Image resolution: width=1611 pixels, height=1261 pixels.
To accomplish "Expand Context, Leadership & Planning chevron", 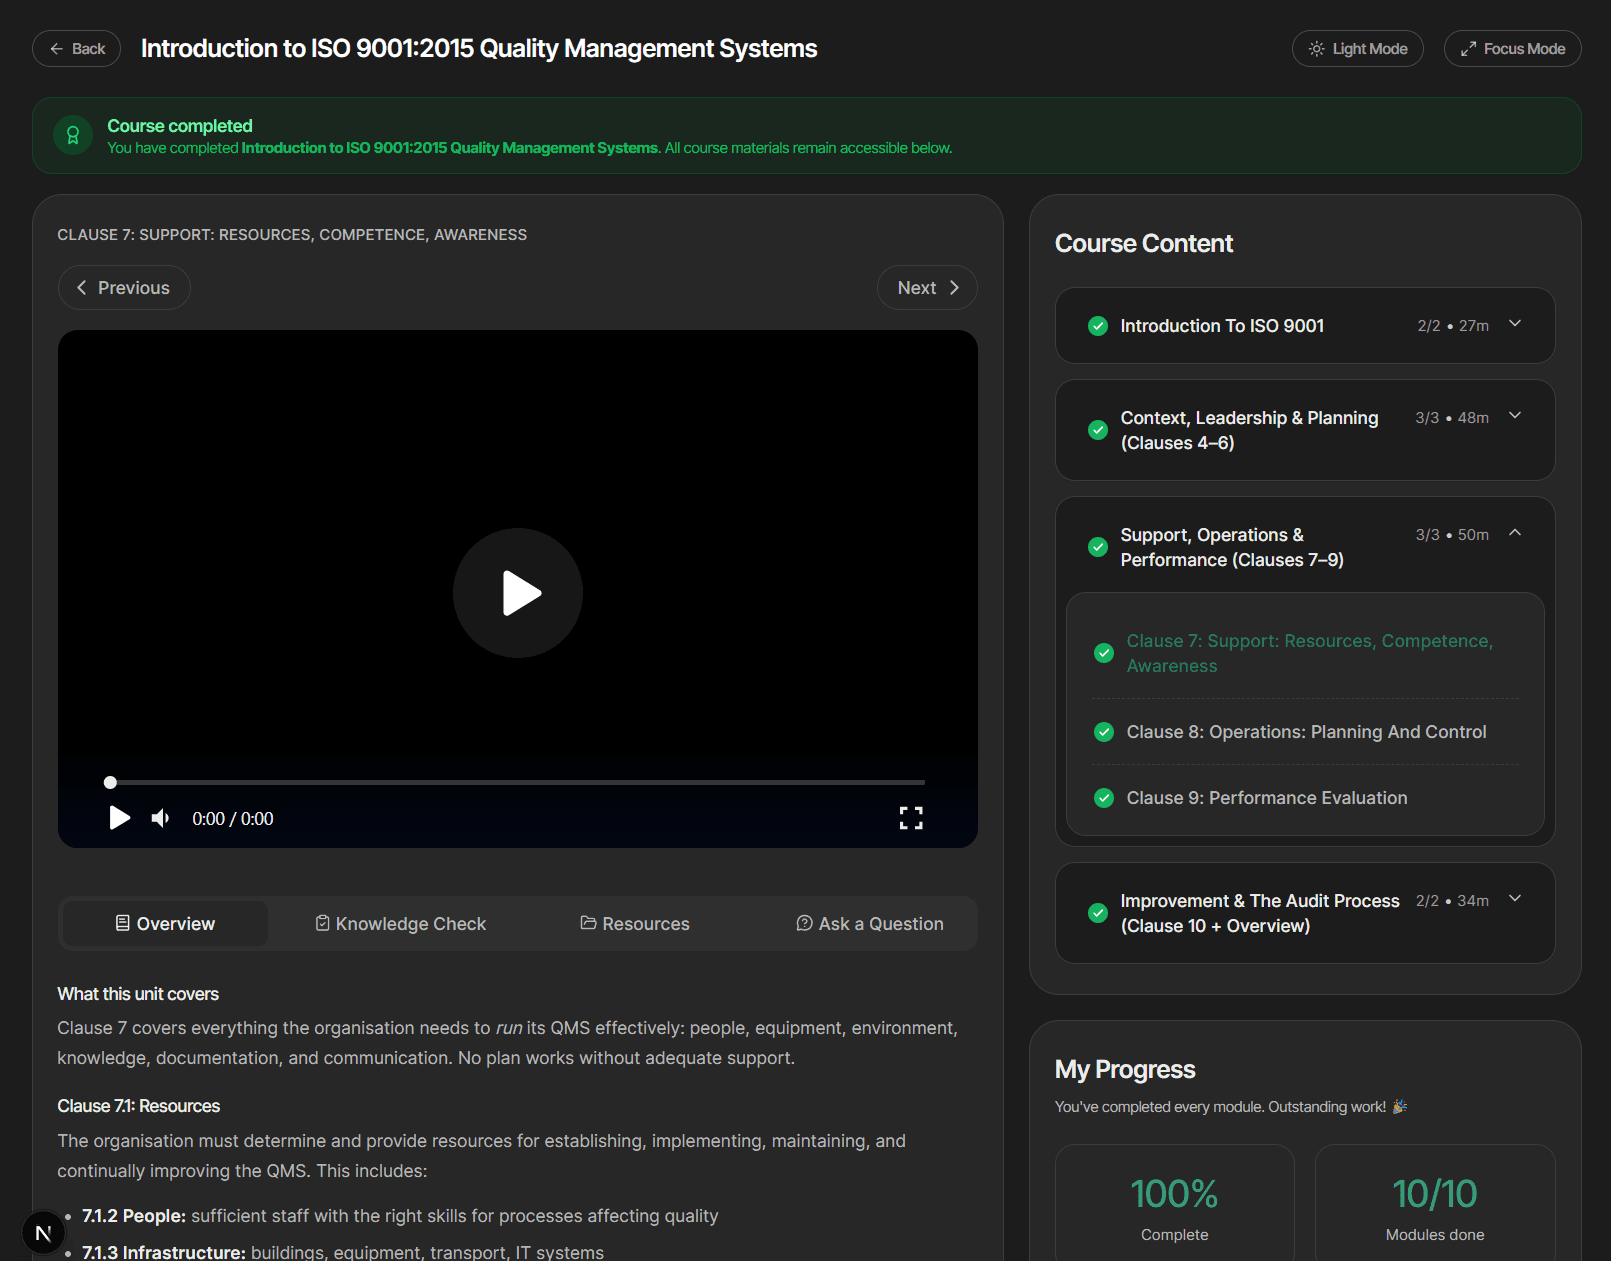I will point(1515,415).
